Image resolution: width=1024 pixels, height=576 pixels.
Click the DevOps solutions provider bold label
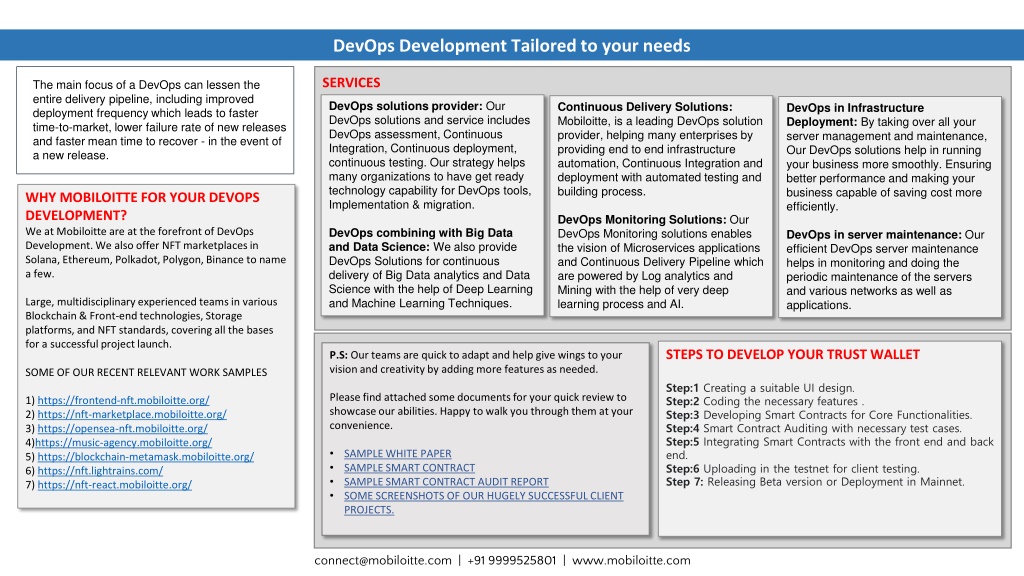(x=406, y=106)
